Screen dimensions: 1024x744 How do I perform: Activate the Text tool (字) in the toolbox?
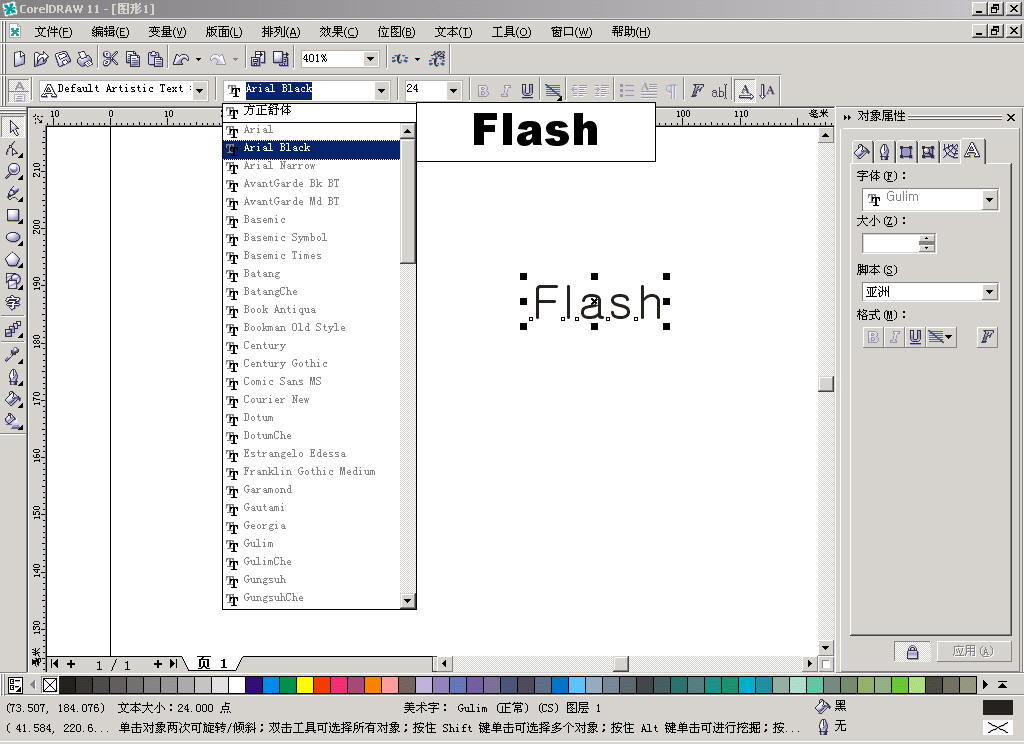14,304
